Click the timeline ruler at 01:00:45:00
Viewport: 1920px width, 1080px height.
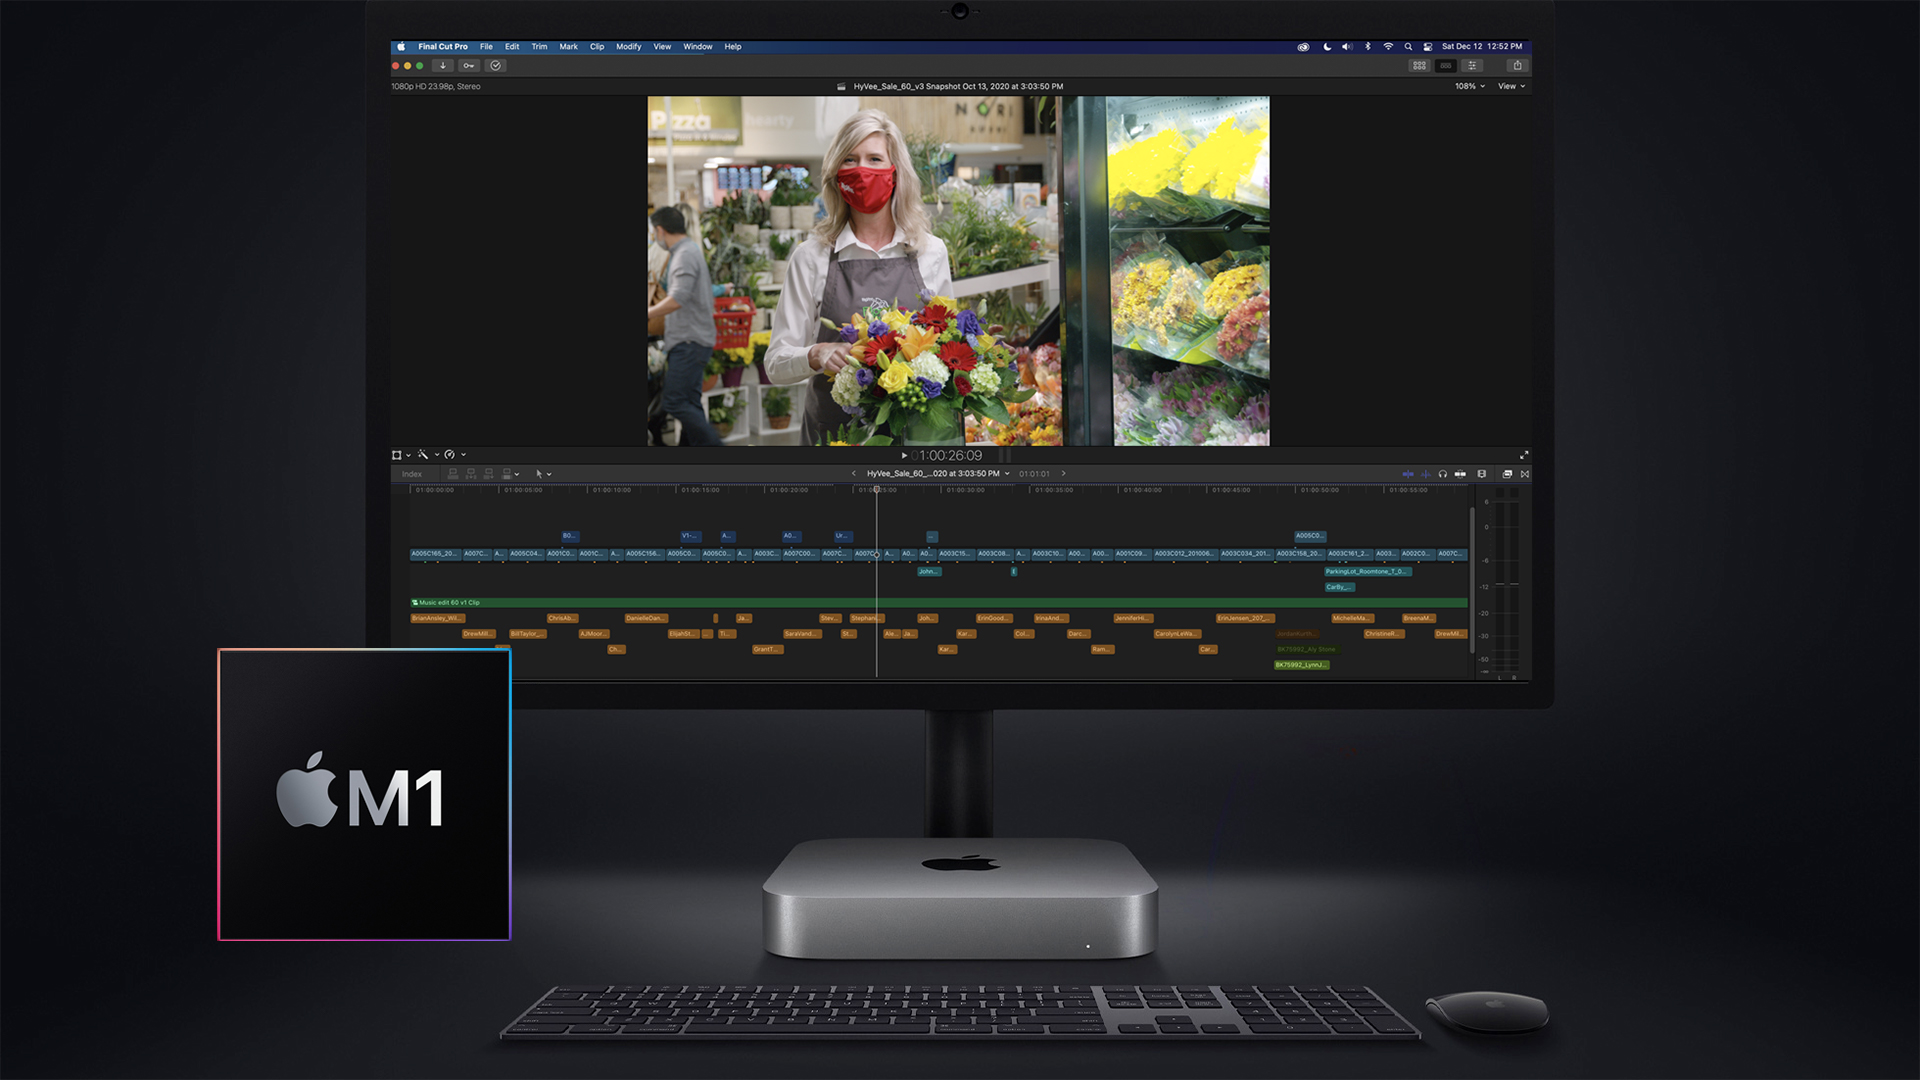pos(1231,490)
